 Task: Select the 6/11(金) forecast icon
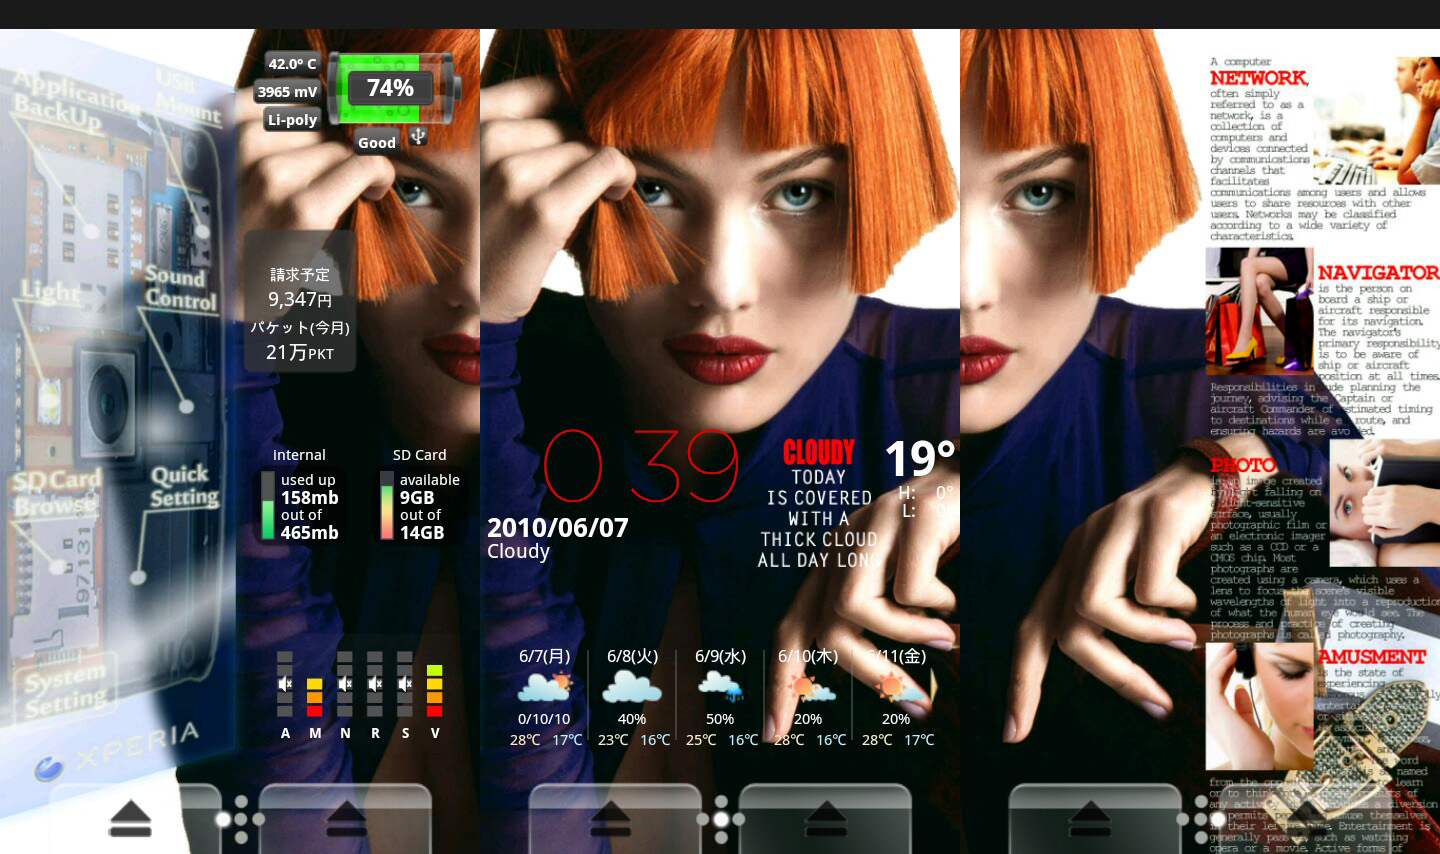click(900, 687)
